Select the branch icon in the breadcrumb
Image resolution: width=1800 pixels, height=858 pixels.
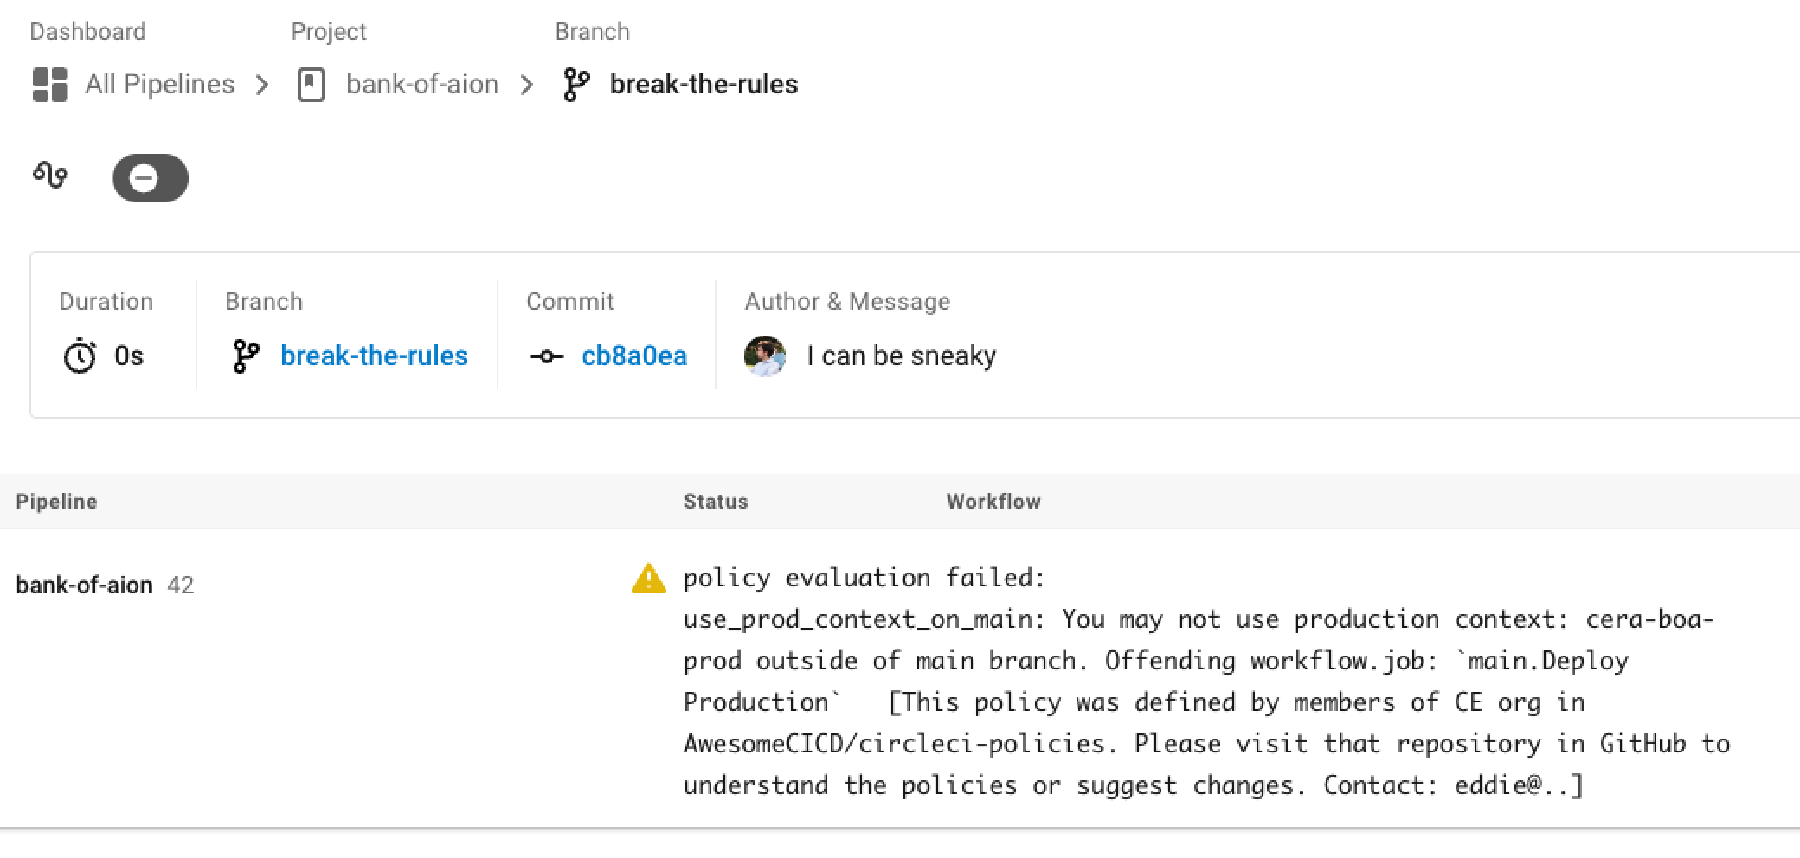(x=576, y=84)
